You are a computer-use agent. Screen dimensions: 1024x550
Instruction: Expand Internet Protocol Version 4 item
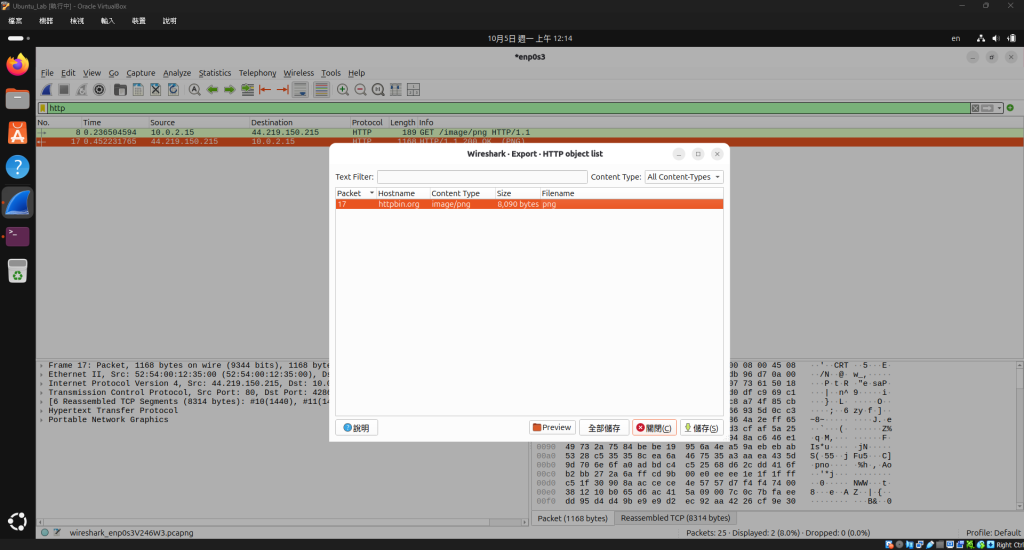42,383
